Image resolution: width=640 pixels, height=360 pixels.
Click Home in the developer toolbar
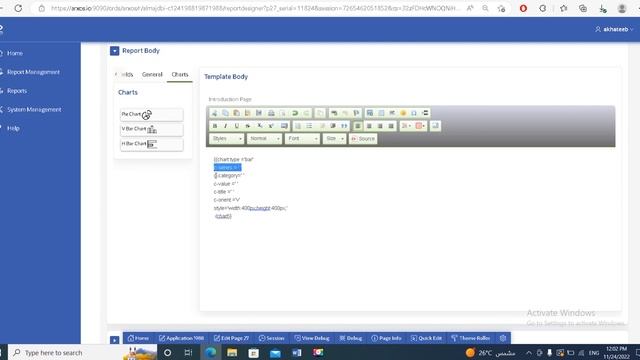pos(138,338)
